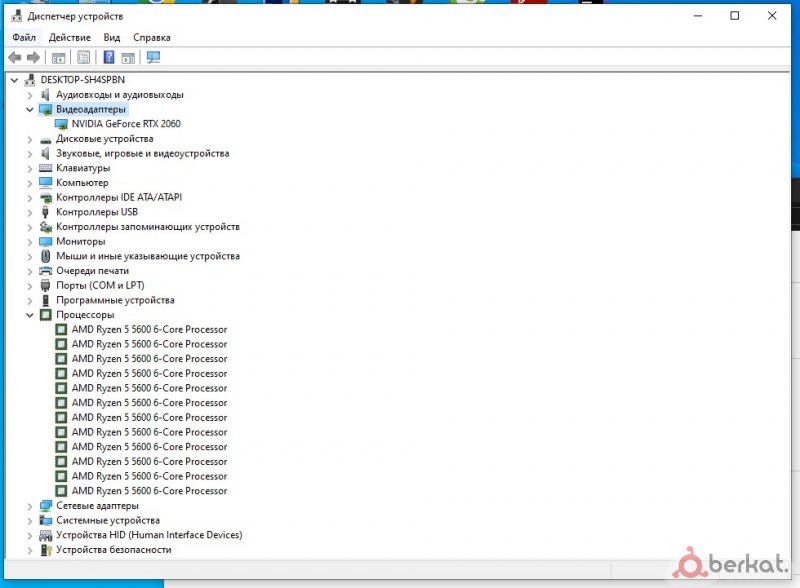Screen dimensions: 800x588
Task: Expand the Контроллеры USB category
Action: coord(30,212)
